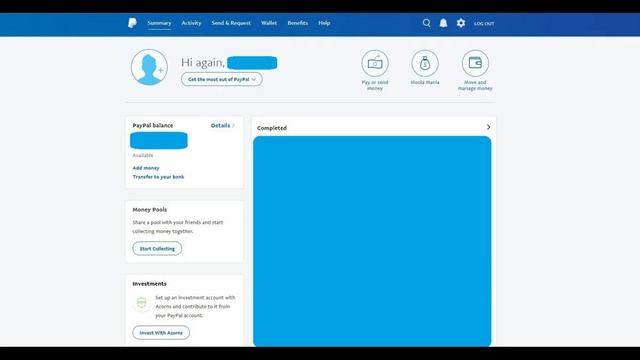
Task: Click Transfer to your bank link
Action: 158,177
